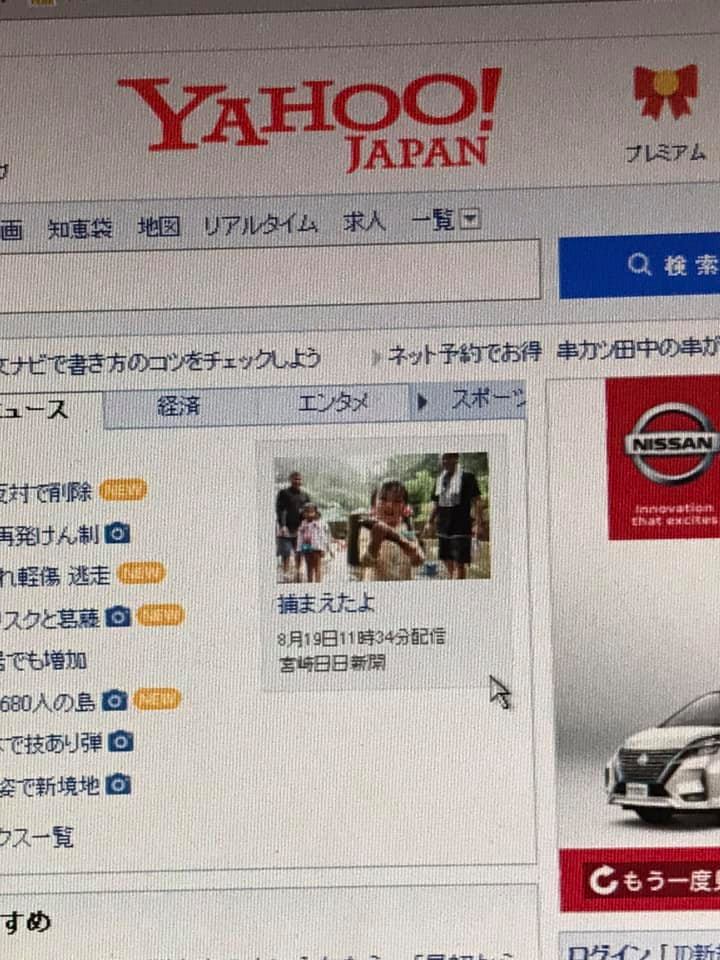This screenshot has height=960, width=720.
Task: Click the NEW badge beside 680人の島
Action: pyautogui.click(x=157, y=699)
